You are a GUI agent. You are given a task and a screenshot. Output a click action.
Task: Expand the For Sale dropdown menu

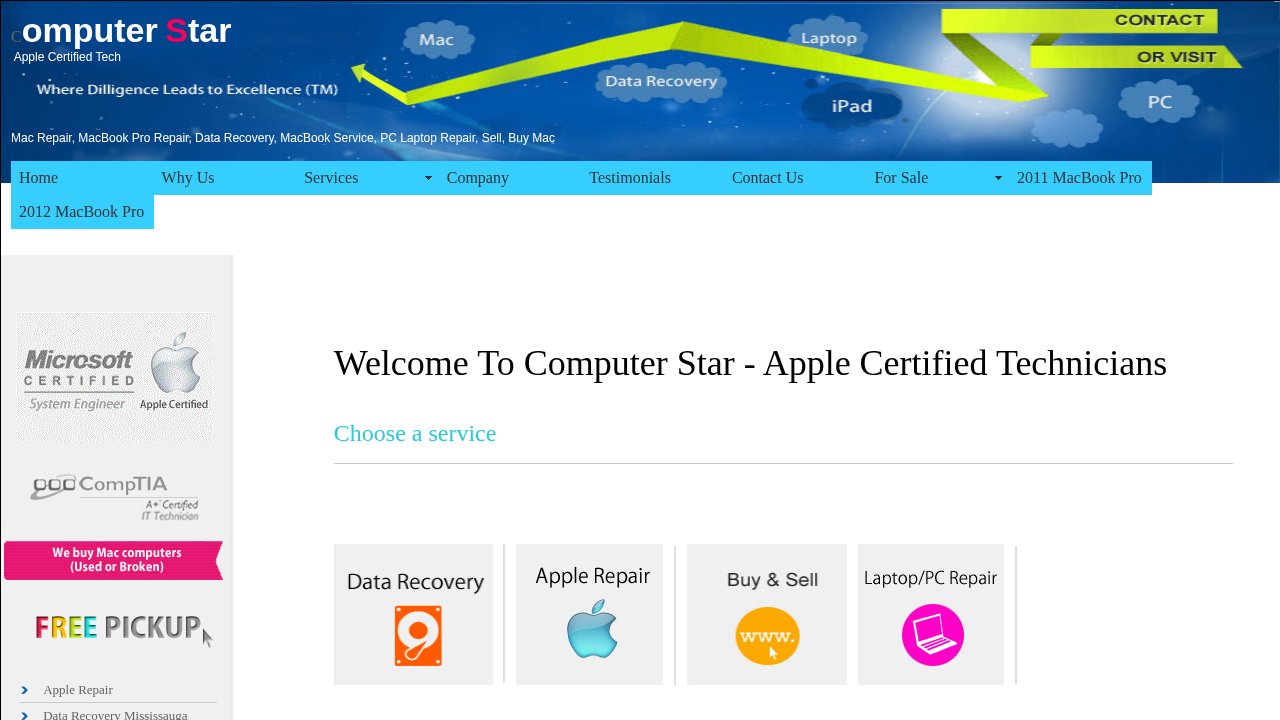point(937,178)
